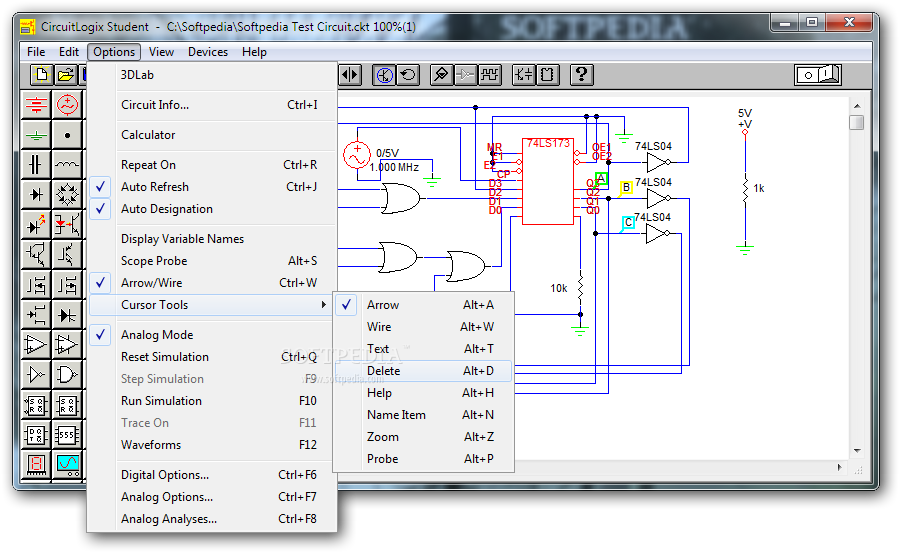
Task: Pick the inductor coil in palette
Action: (67, 165)
